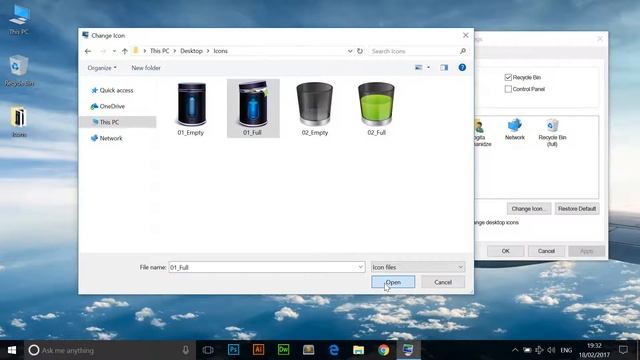
Task: Click Restore Default in settings window
Action: tap(577, 209)
